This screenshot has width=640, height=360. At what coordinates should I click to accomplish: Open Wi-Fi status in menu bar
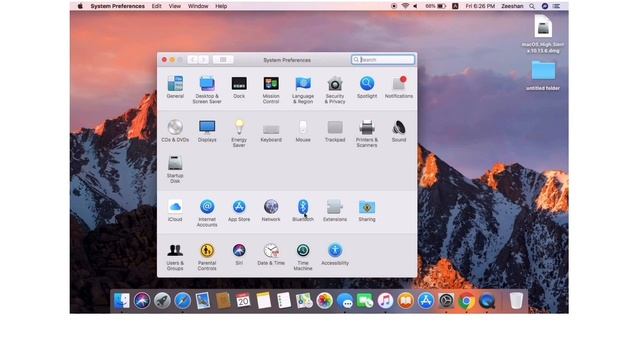point(405,6)
